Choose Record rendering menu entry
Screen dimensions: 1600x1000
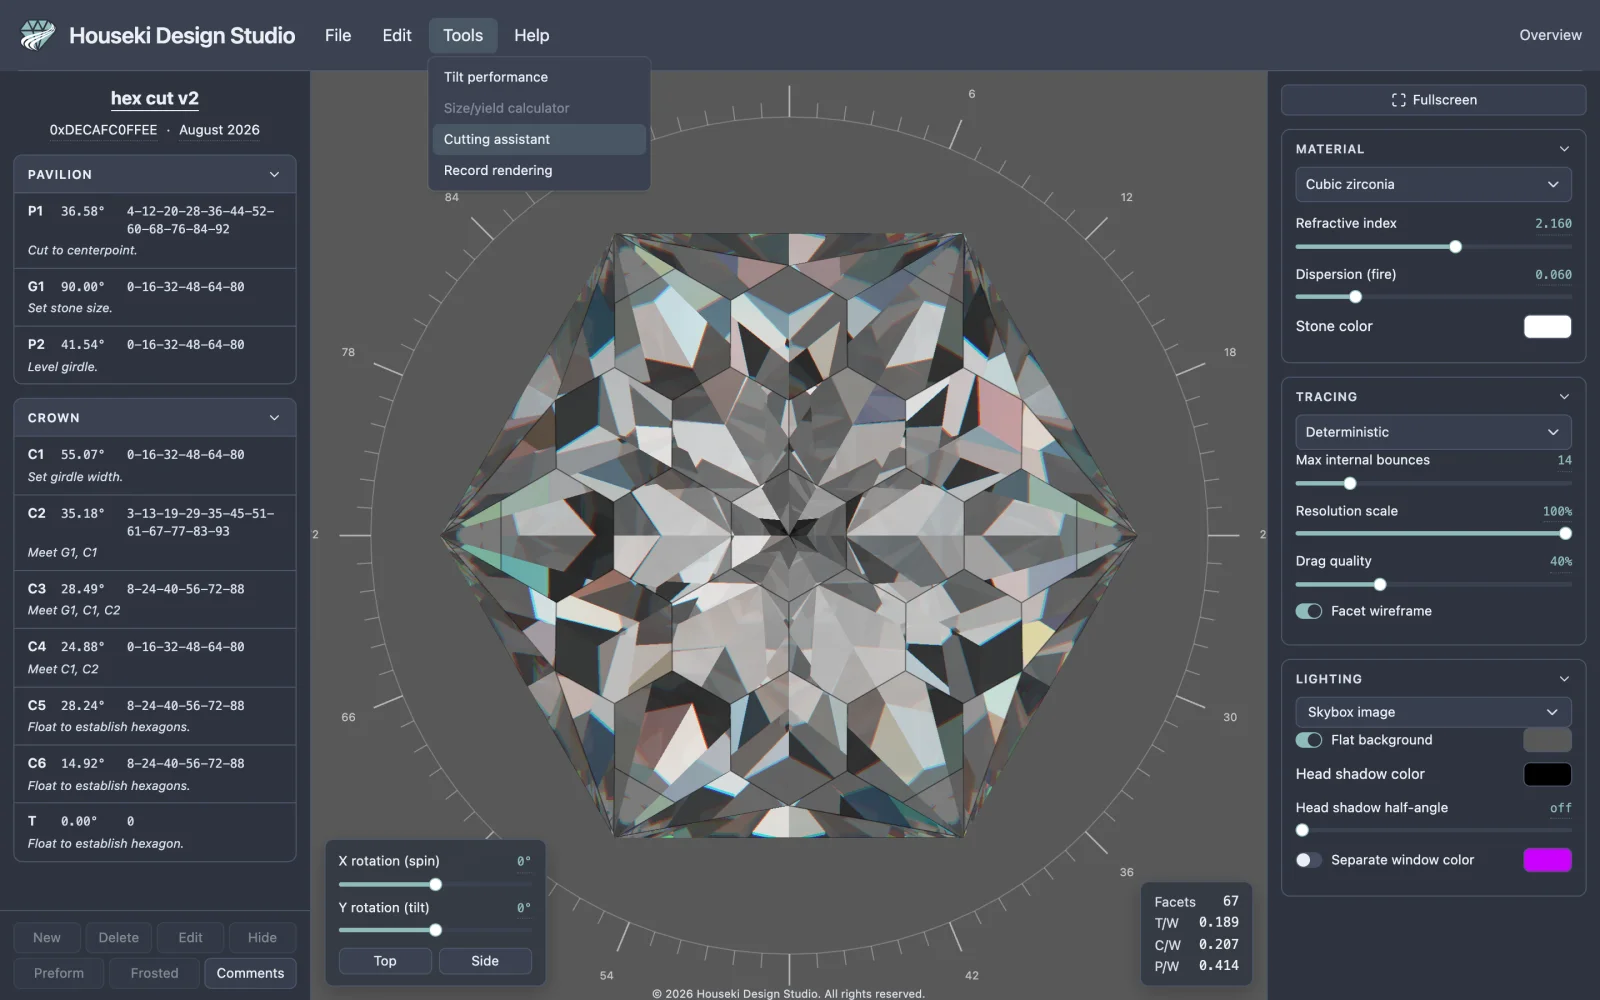(x=539, y=170)
